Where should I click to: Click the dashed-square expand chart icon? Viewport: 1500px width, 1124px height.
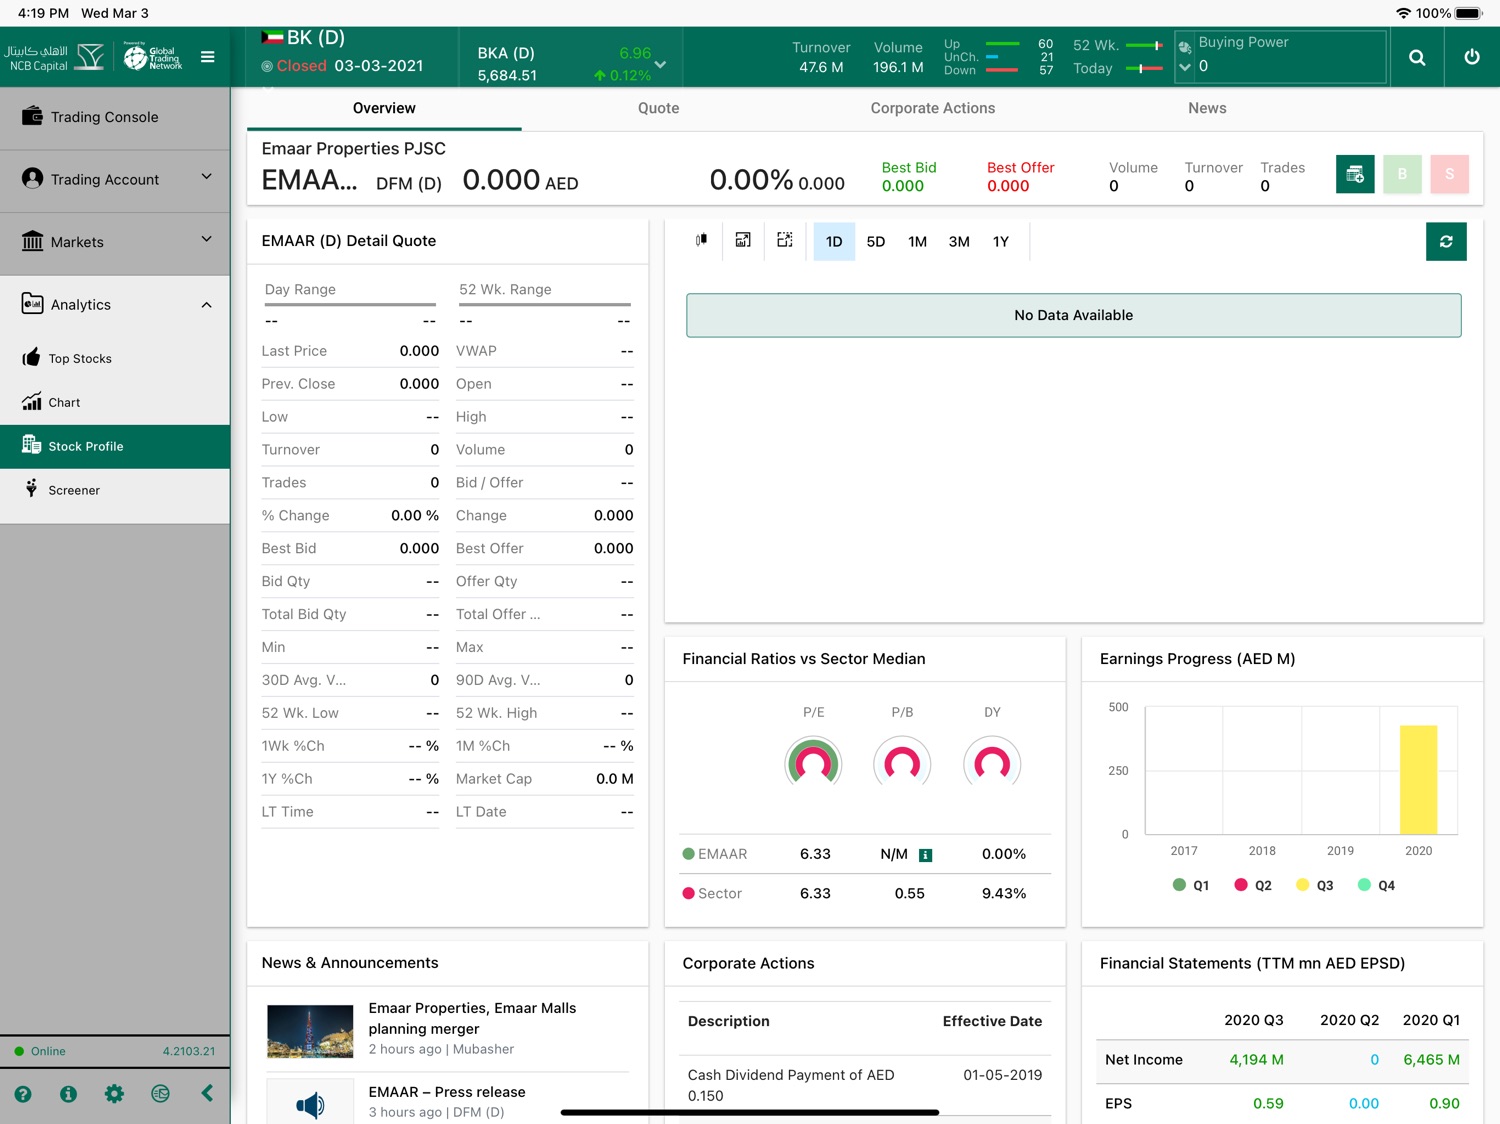785,240
